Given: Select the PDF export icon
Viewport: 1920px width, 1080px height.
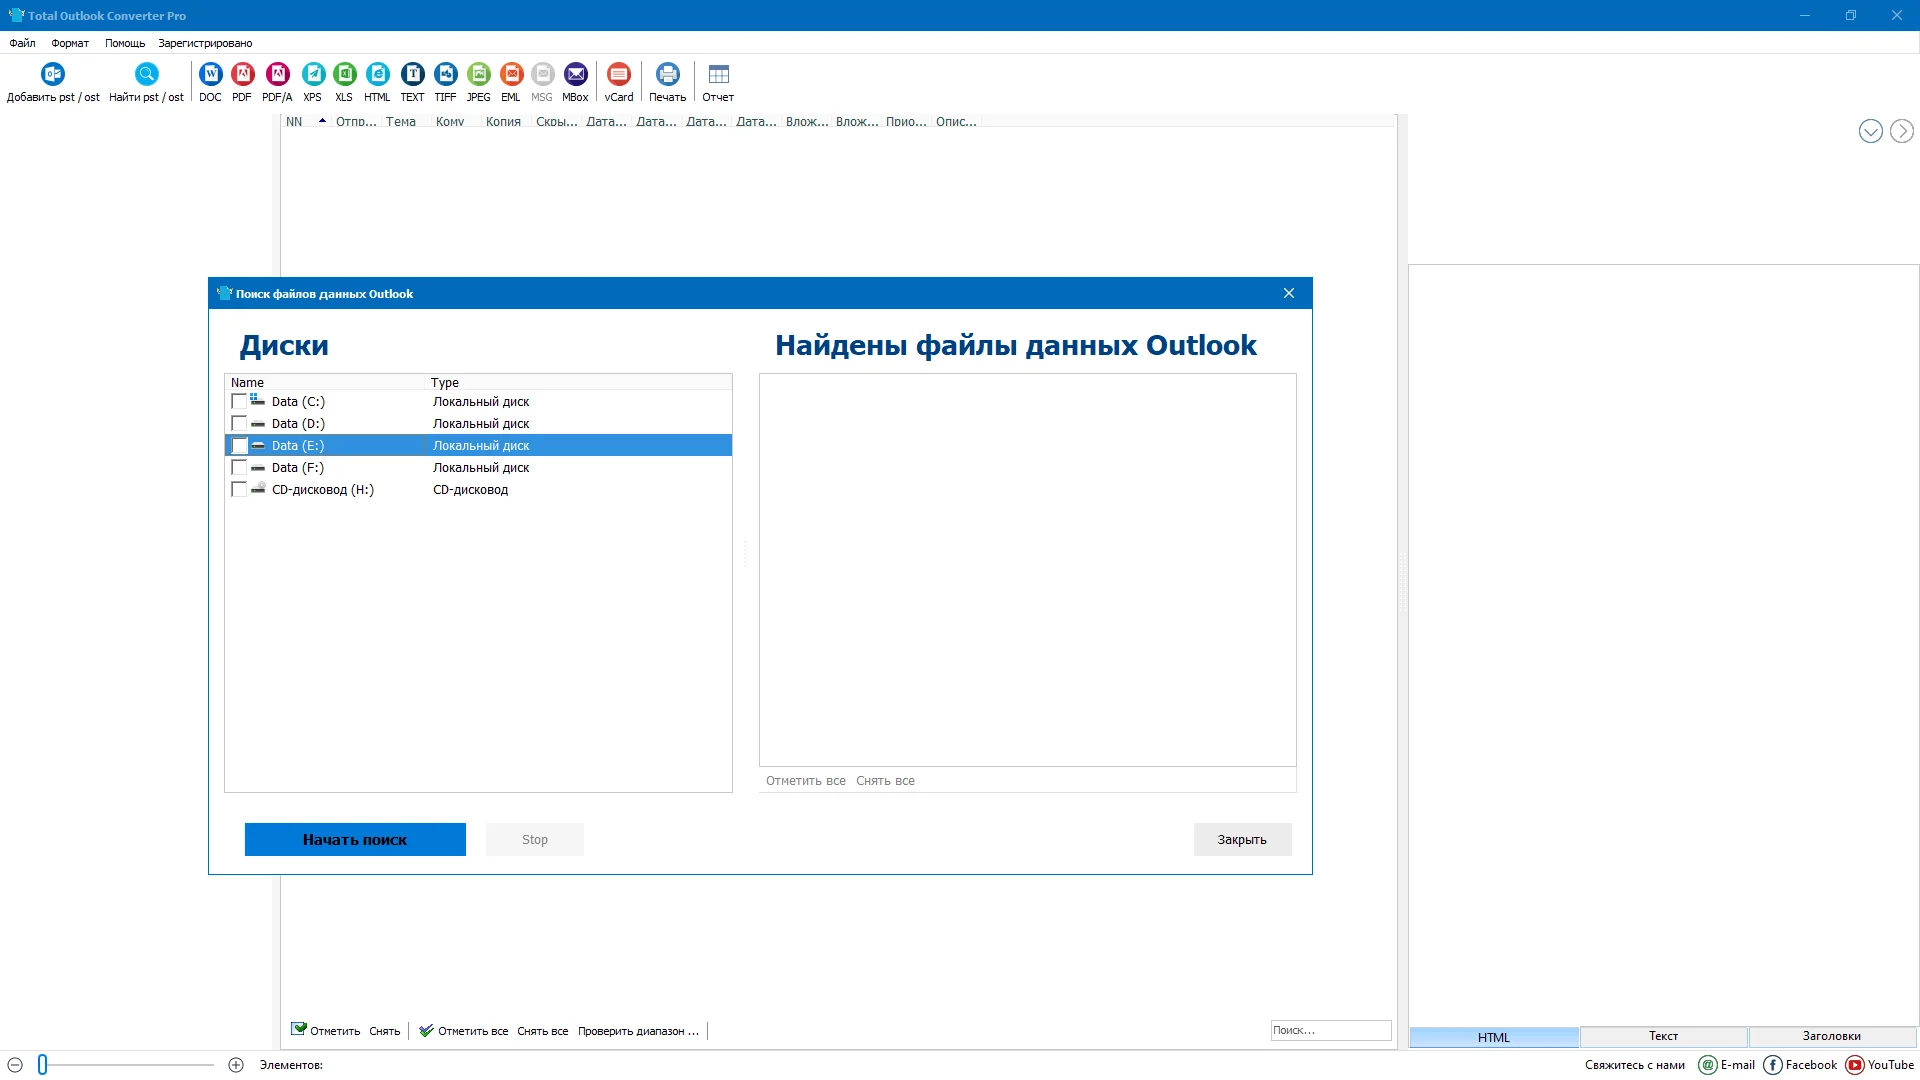Looking at the screenshot, I should coord(242,74).
